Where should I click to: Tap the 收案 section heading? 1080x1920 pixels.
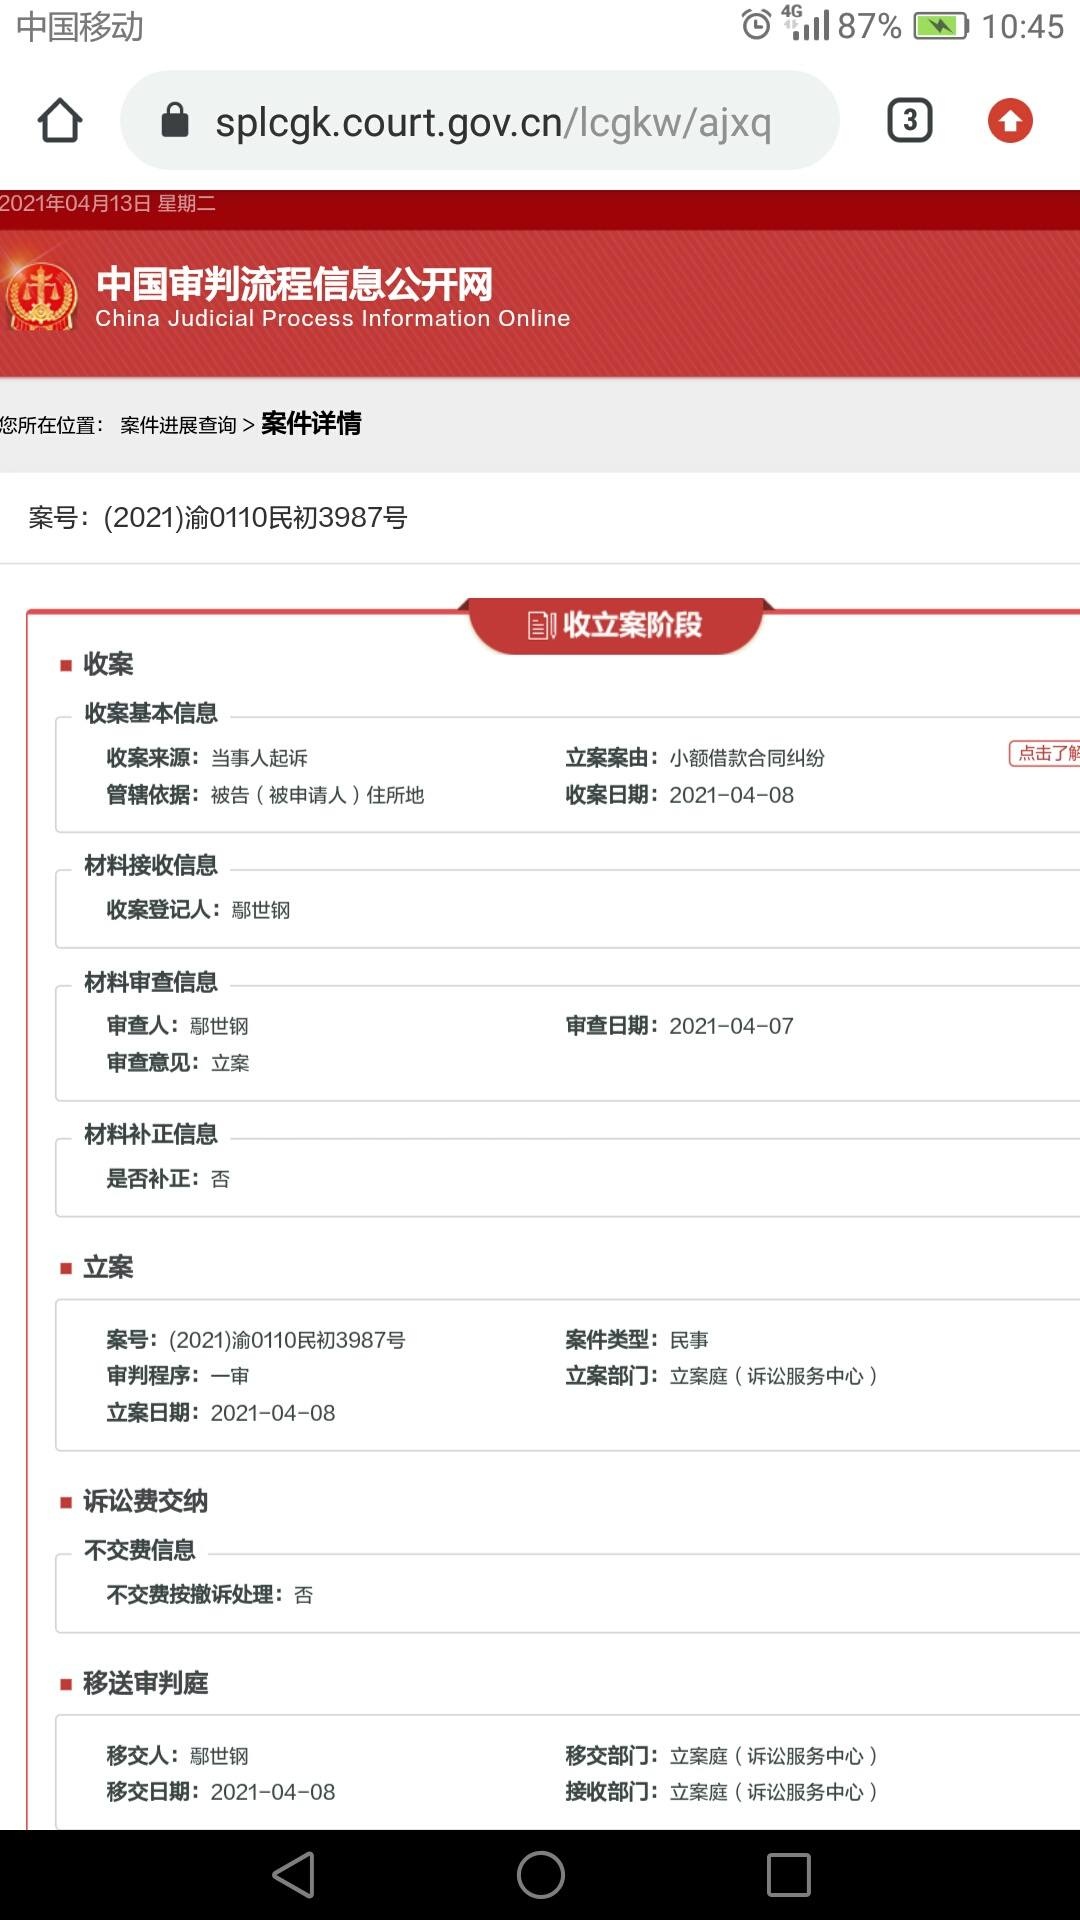pyautogui.click(x=108, y=664)
